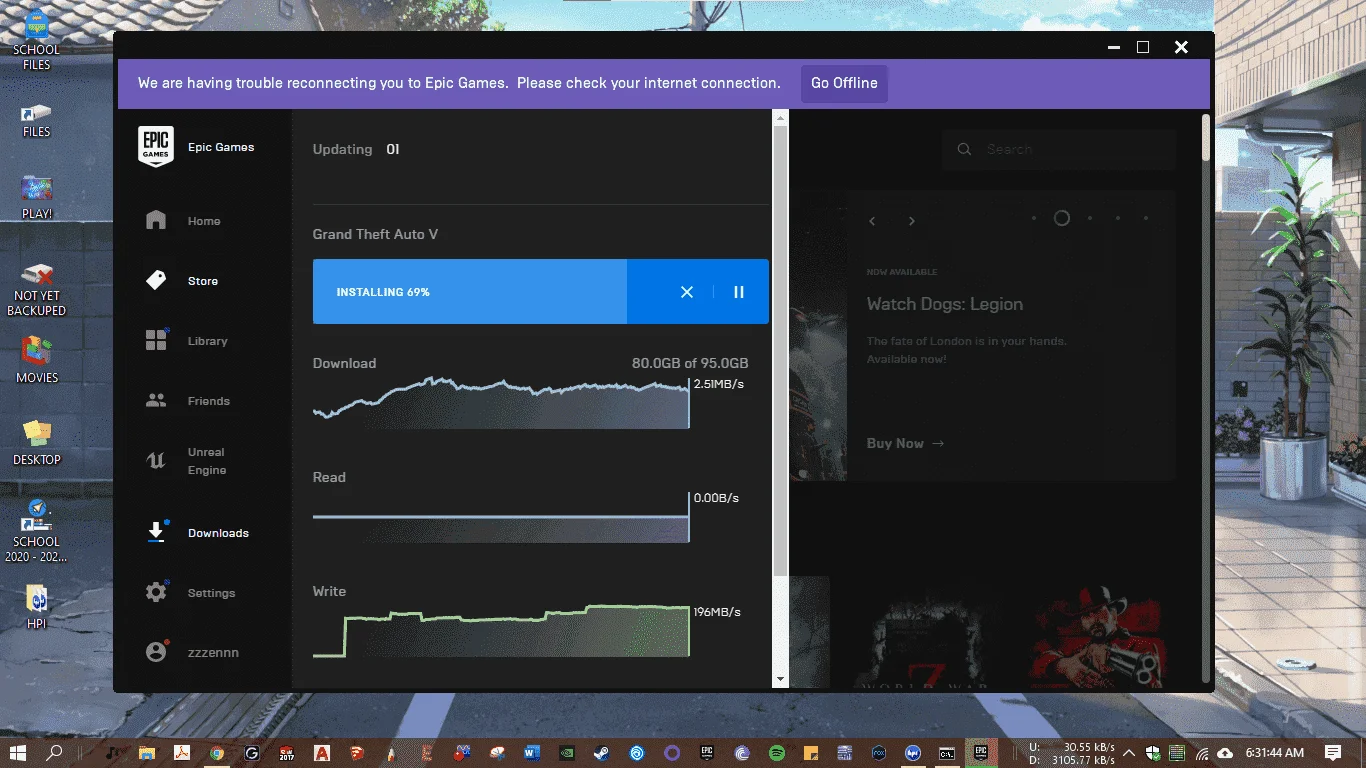Select the 80.0GB of 95.0GB text
The width and height of the screenshot is (1366, 768).
click(x=690, y=363)
